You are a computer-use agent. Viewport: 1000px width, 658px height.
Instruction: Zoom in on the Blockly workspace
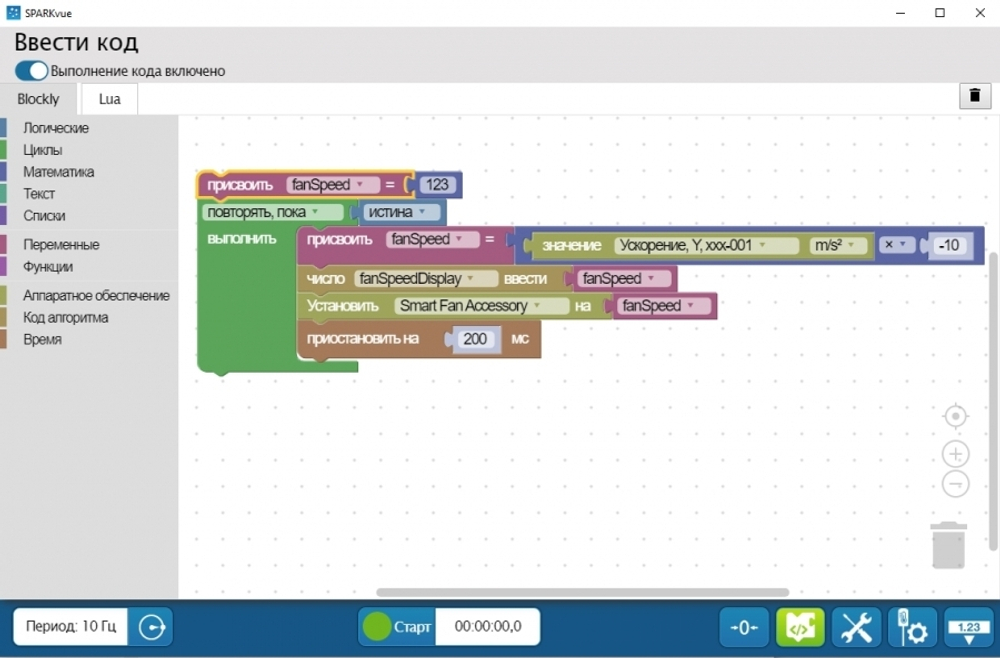pyautogui.click(x=956, y=454)
